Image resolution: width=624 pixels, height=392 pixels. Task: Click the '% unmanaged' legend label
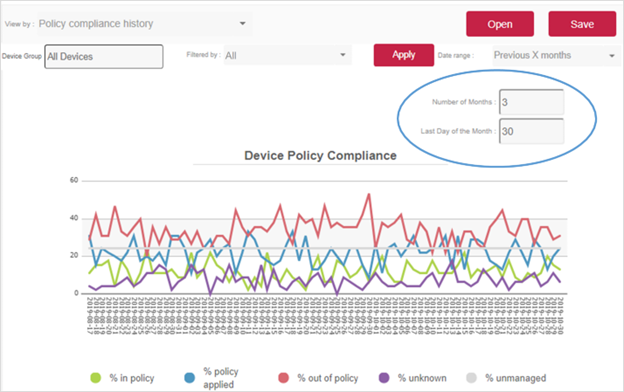[515, 378]
